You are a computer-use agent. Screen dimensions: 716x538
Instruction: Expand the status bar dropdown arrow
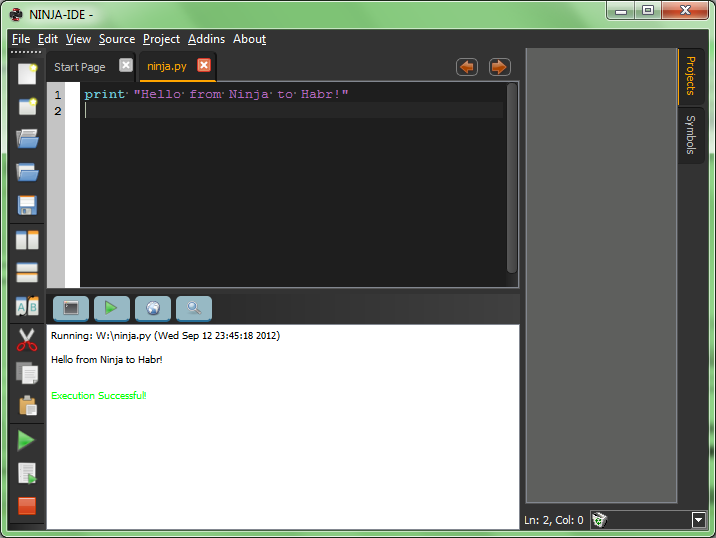tap(699, 520)
